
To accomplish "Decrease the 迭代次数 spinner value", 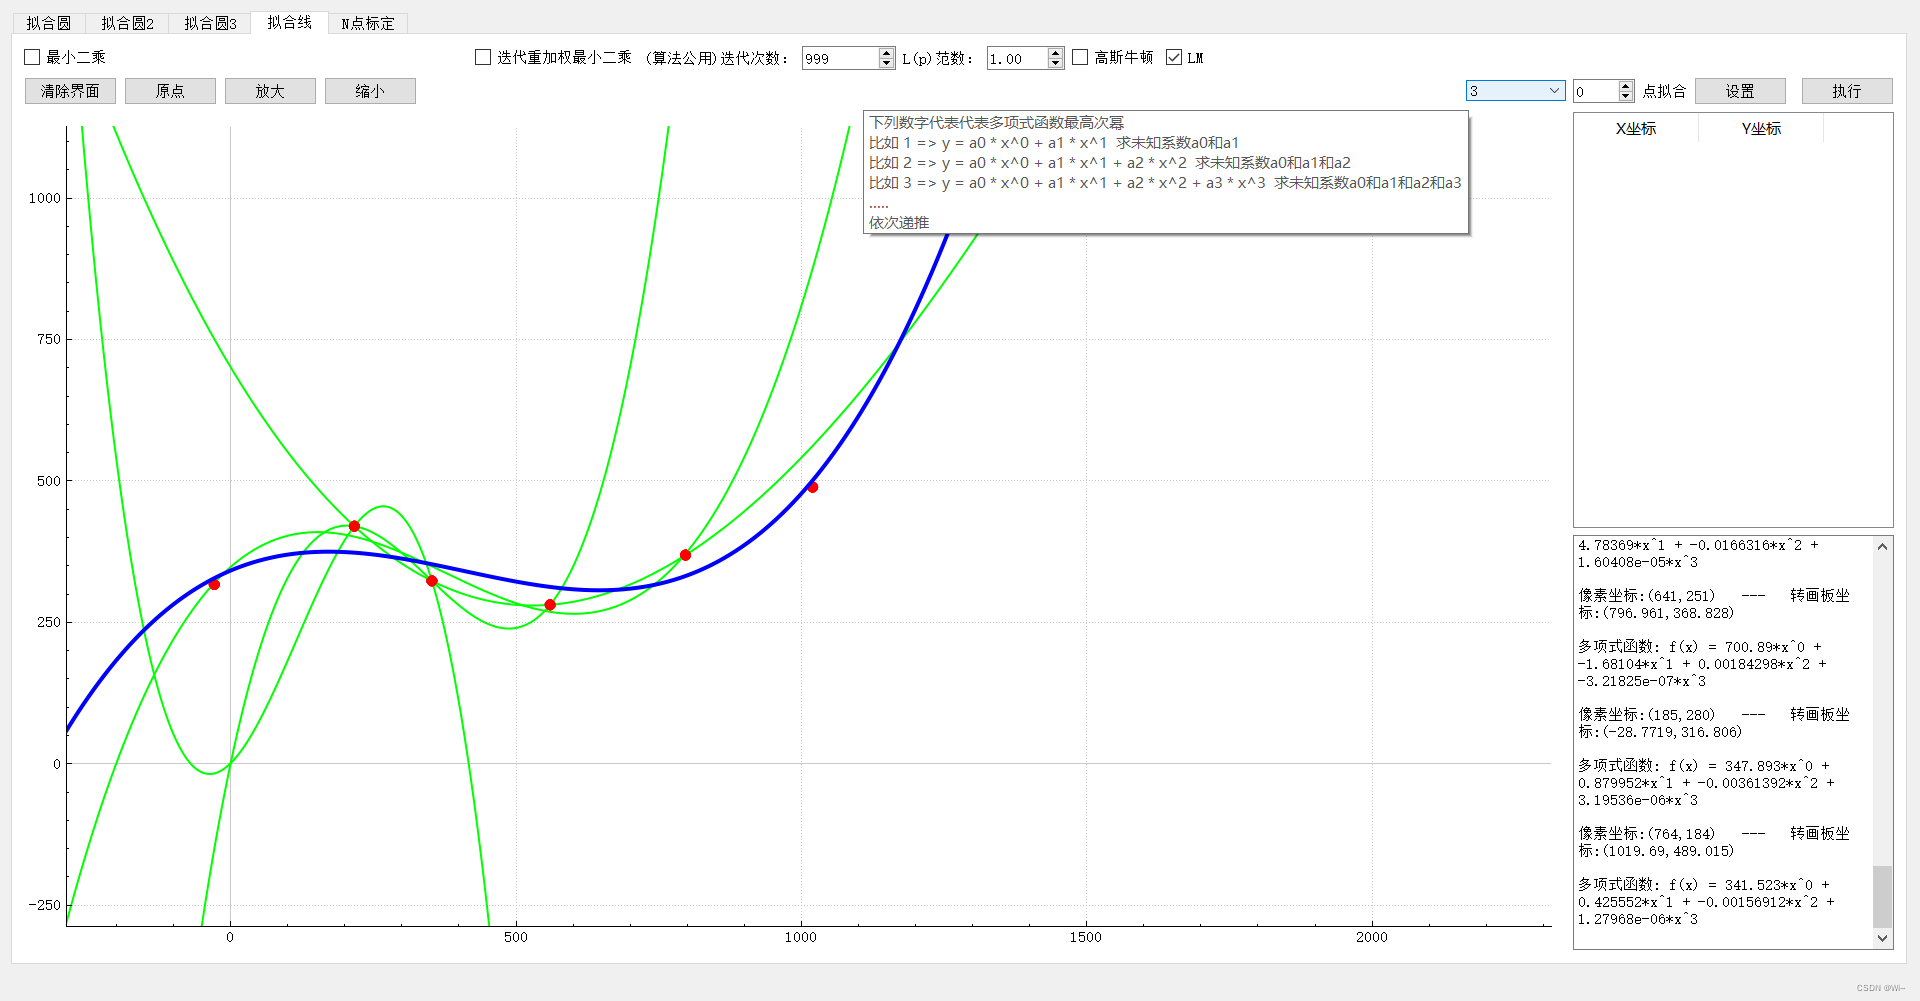I will pyautogui.click(x=887, y=64).
